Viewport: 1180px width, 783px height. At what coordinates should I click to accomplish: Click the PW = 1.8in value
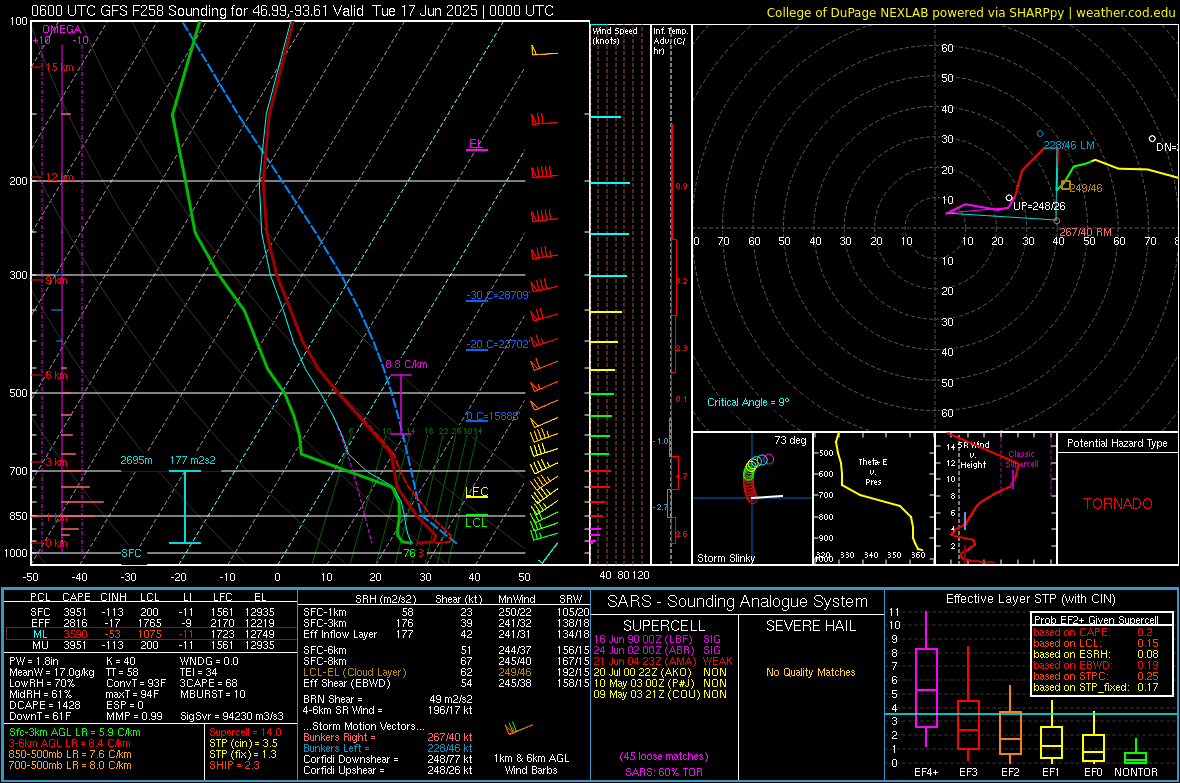coord(34,661)
